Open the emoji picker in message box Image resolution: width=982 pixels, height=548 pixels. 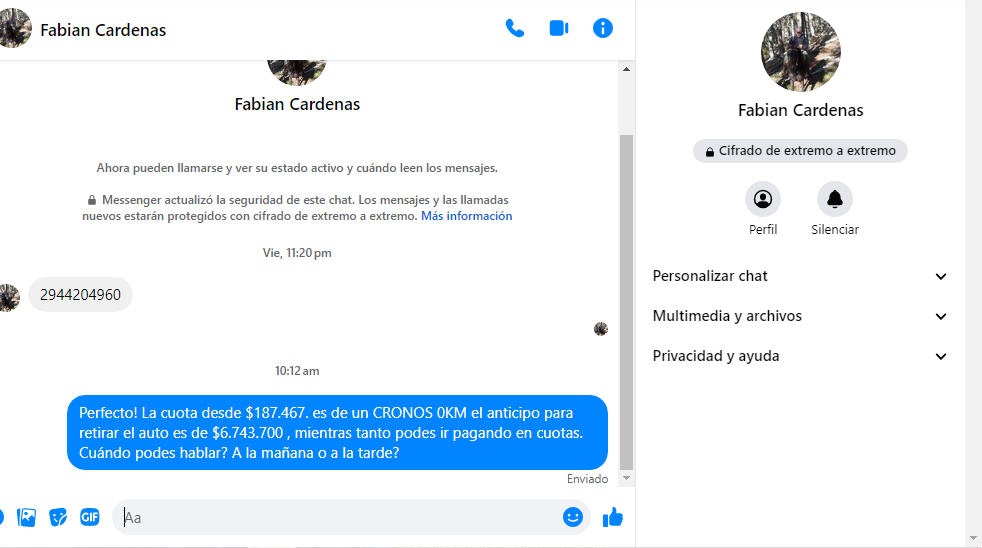coord(572,517)
